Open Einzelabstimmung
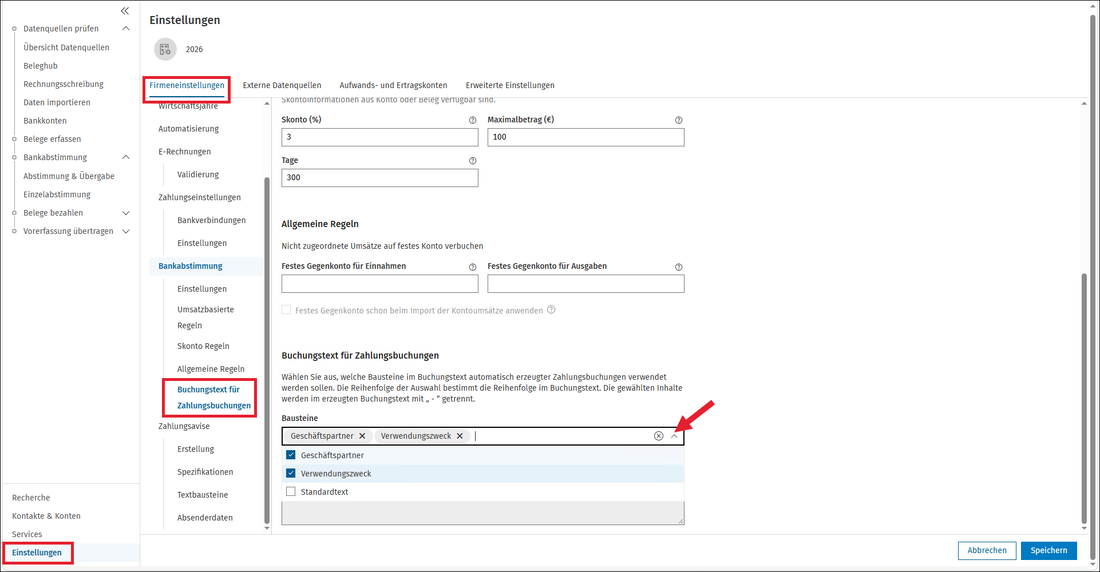Viewport: 1100px width, 572px height. tap(57, 194)
